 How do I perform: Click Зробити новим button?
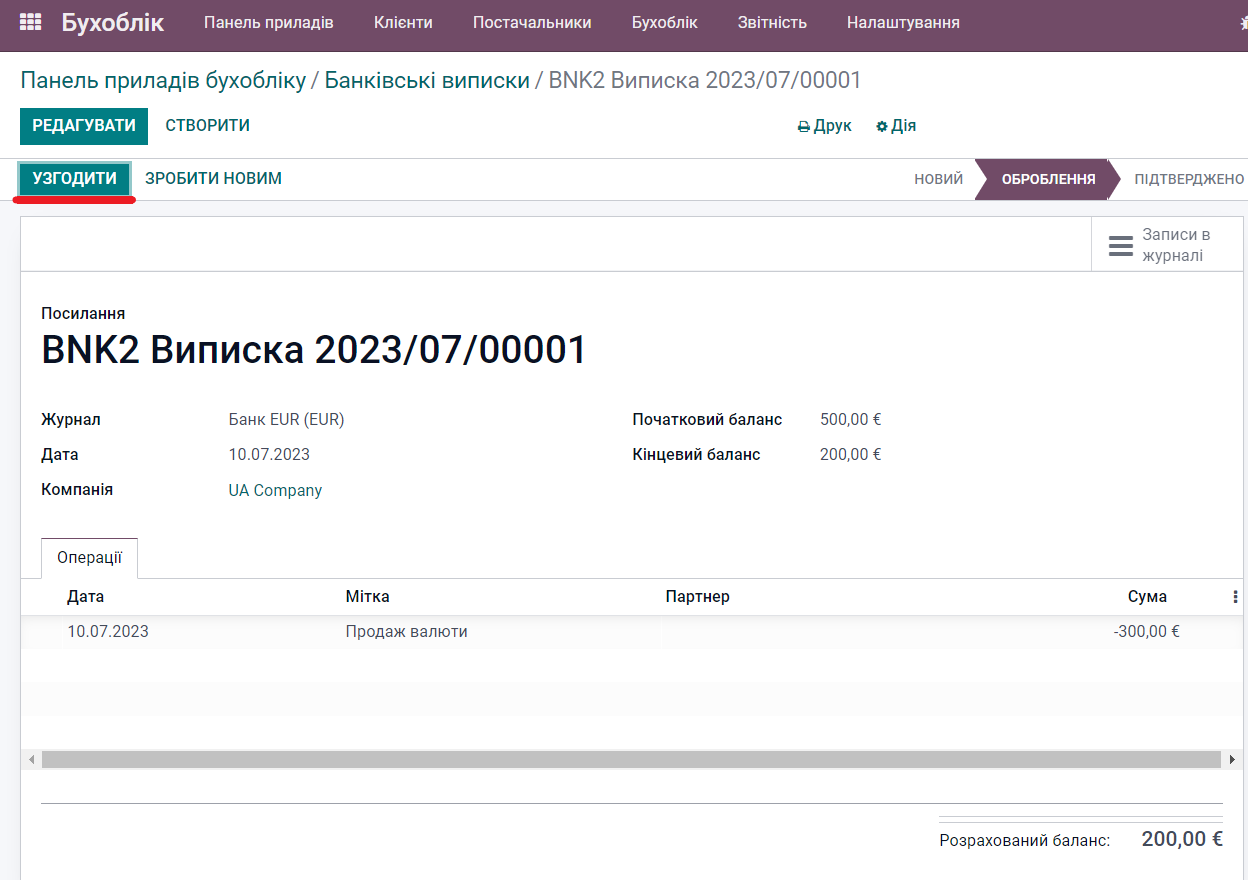coord(213,179)
